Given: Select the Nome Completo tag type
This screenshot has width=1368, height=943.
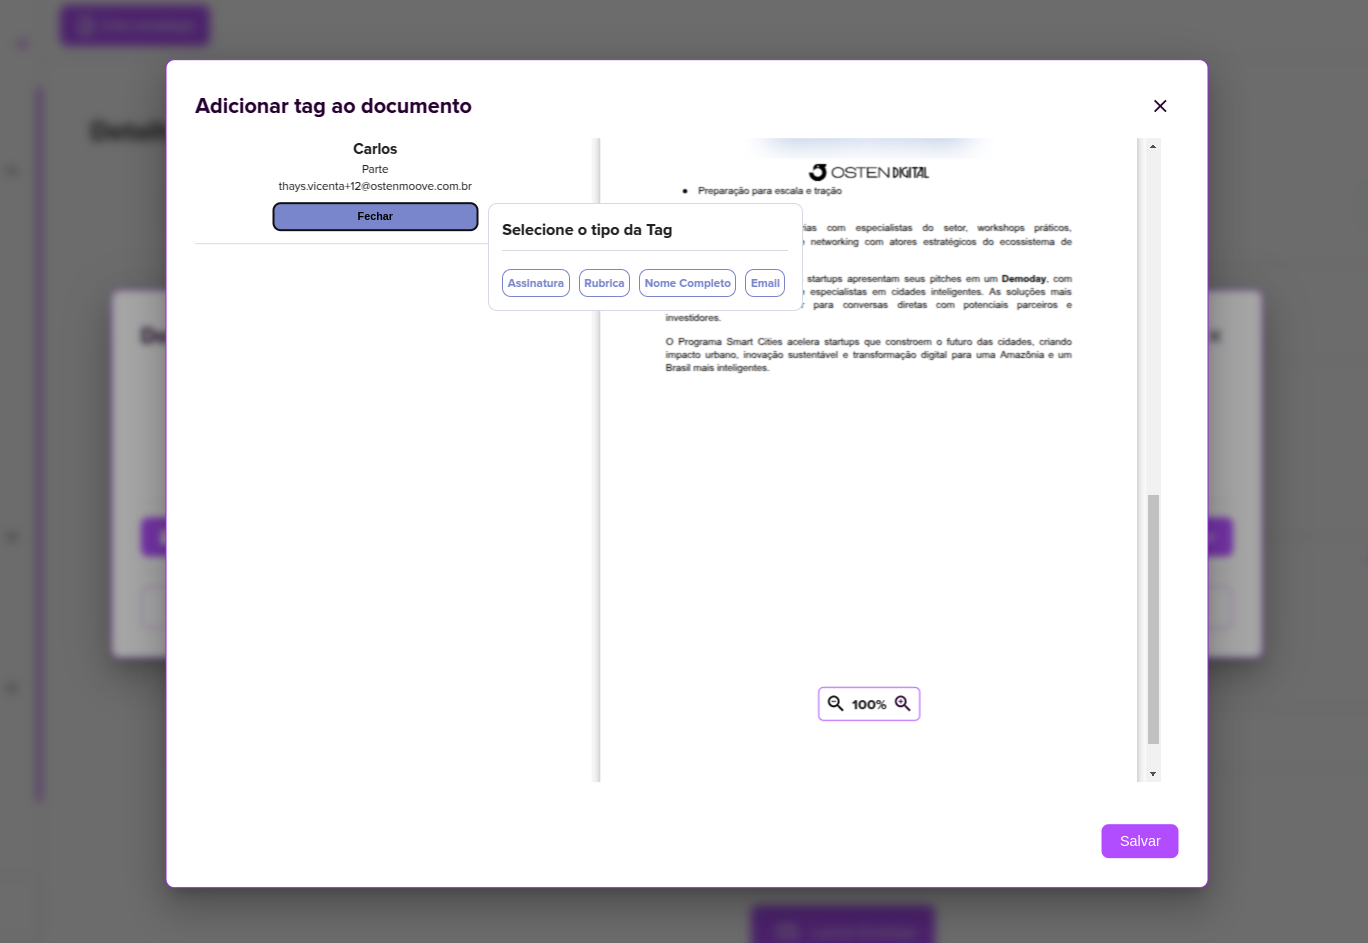Looking at the screenshot, I should 687,283.
